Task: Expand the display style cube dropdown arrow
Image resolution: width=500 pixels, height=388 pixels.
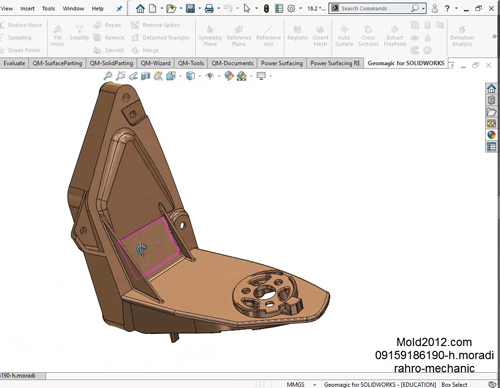Action: pyautogui.click(x=200, y=76)
